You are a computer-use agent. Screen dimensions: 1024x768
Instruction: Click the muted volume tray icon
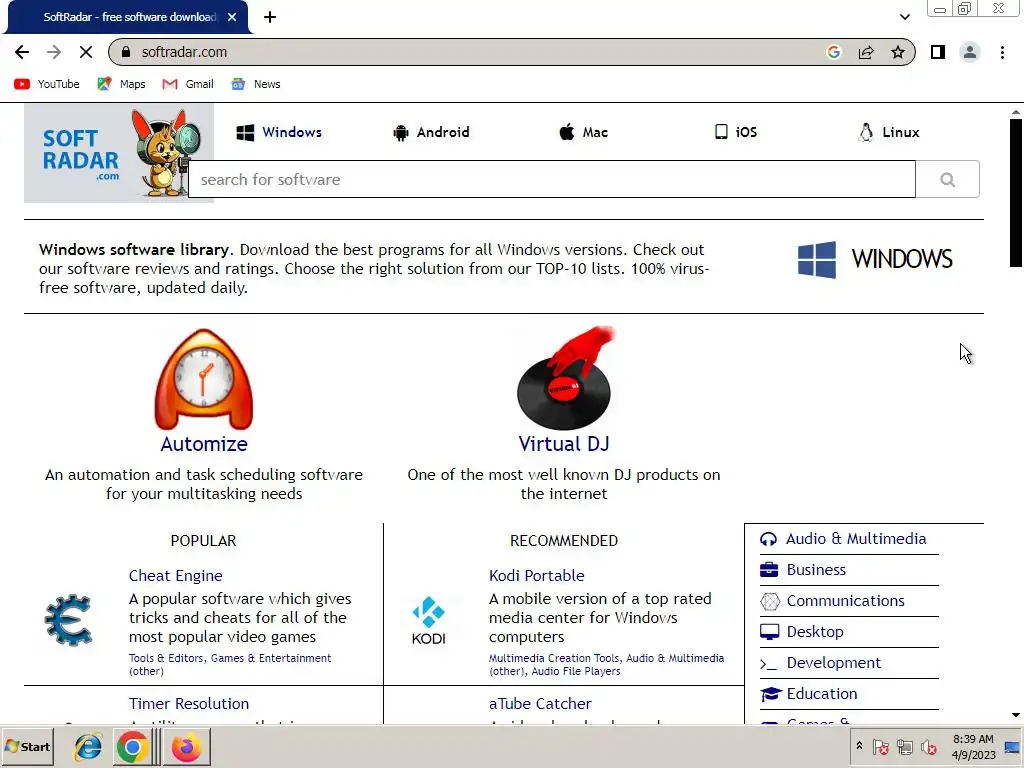pos(929,747)
